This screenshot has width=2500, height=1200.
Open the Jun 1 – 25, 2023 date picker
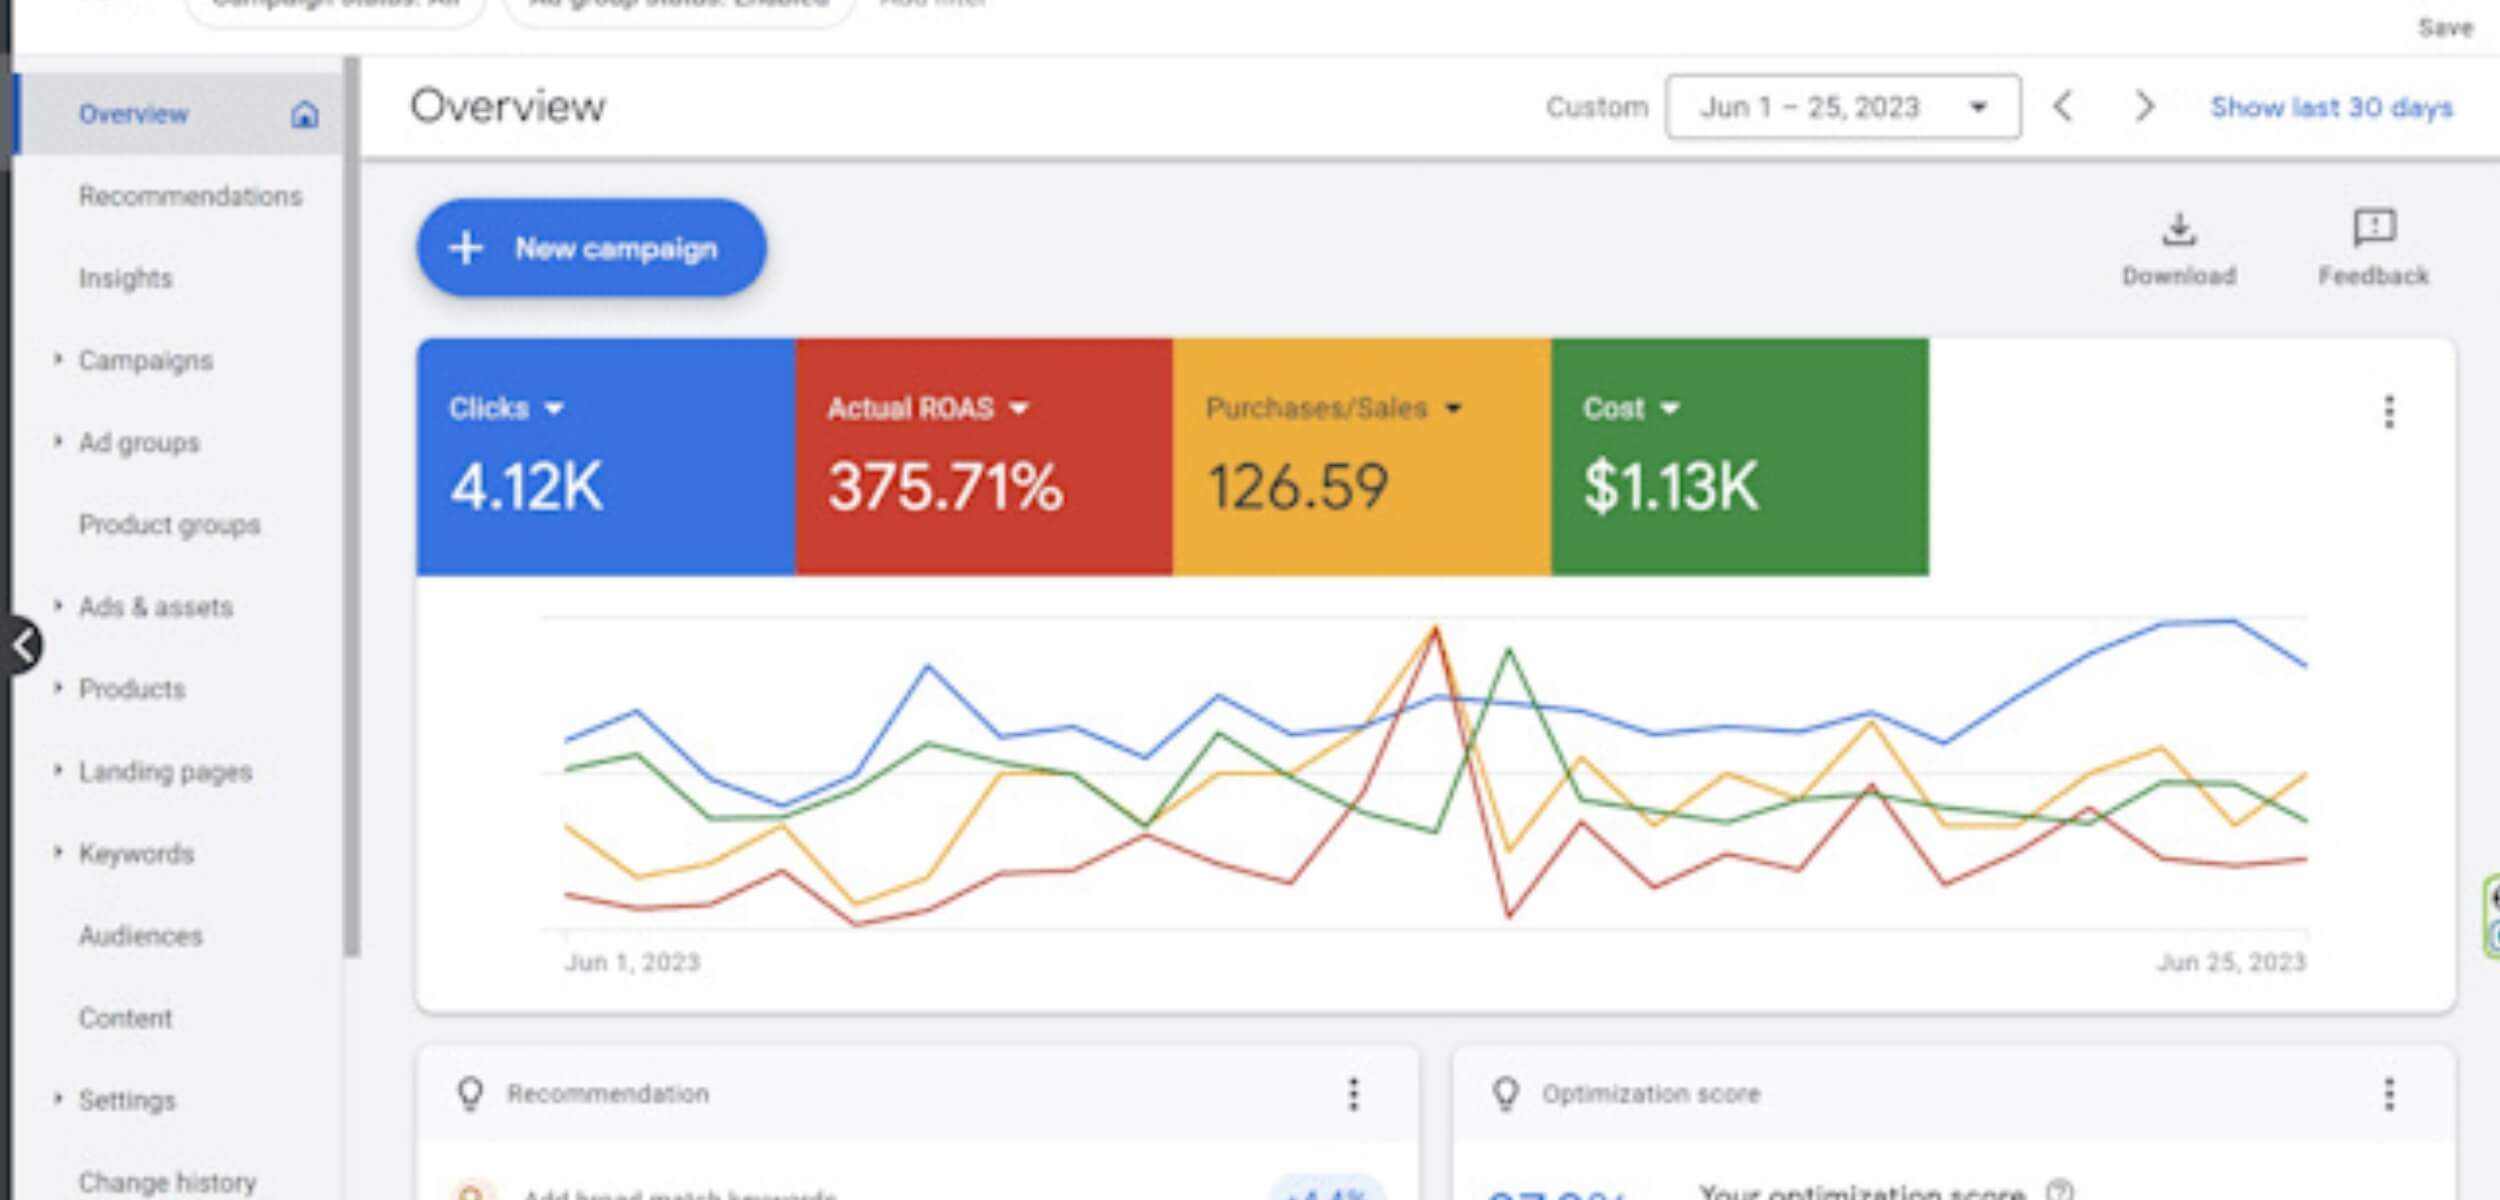pos(1842,107)
